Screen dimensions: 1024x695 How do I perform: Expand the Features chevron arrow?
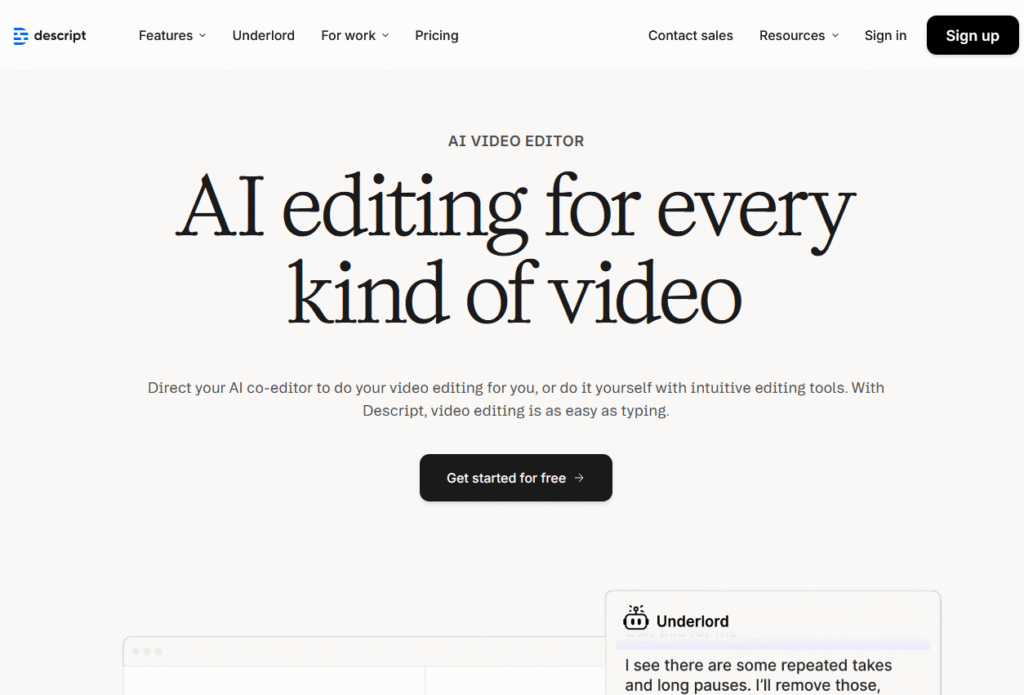(202, 36)
